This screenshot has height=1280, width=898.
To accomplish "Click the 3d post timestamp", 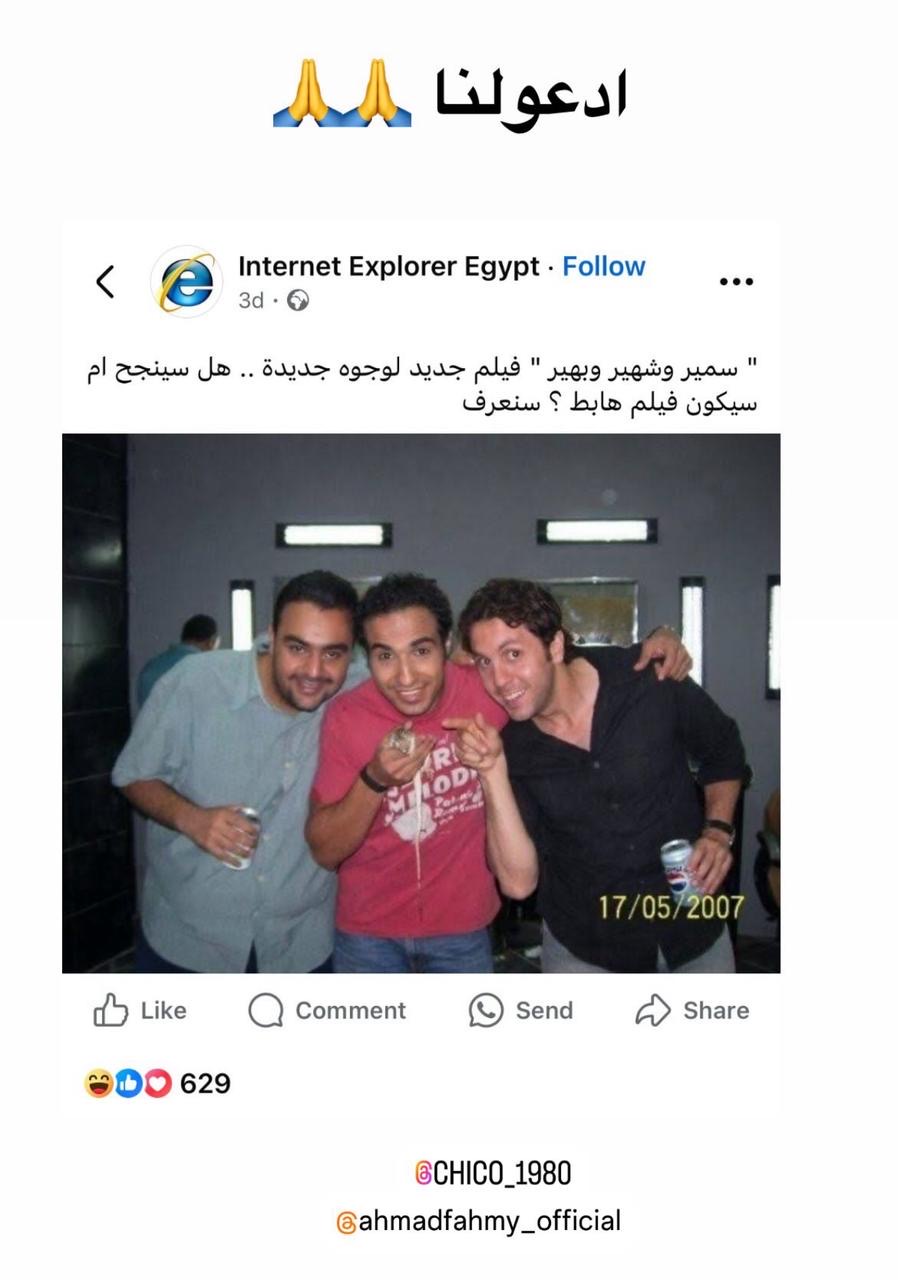I will coord(251,300).
